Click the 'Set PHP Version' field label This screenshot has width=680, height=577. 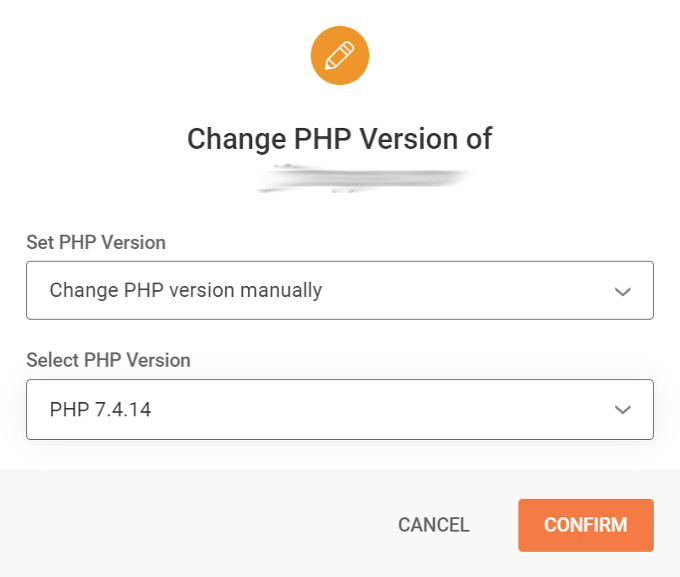(x=96, y=242)
